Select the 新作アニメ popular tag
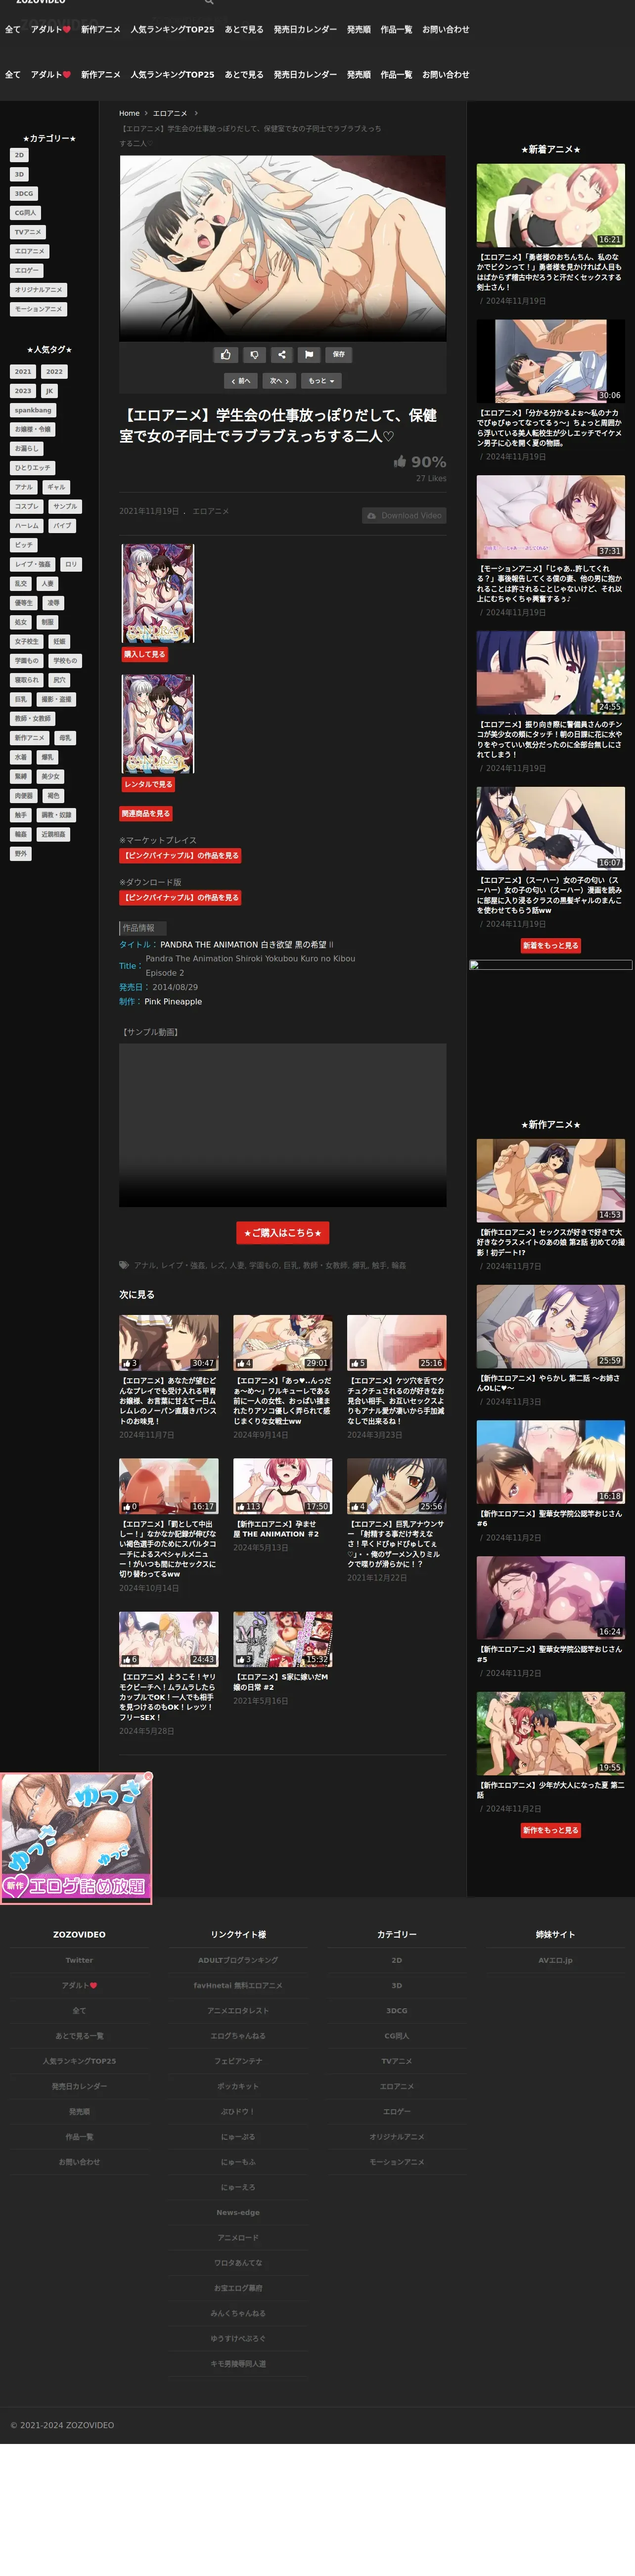The height and width of the screenshot is (2576, 635). 30,738
